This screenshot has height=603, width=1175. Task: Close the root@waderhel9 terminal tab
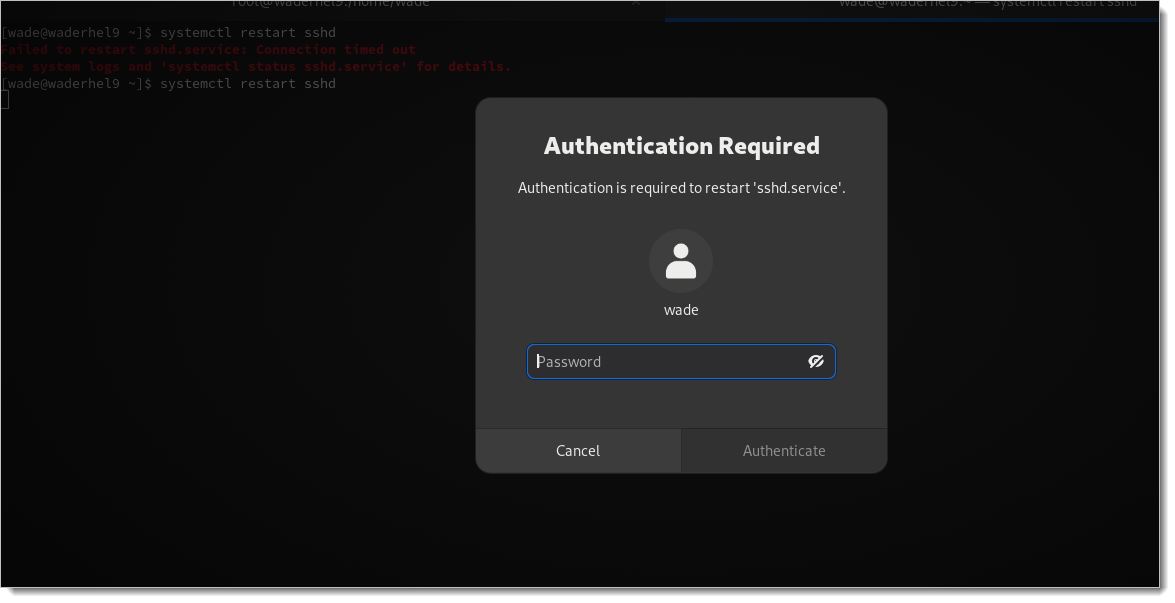point(635,4)
